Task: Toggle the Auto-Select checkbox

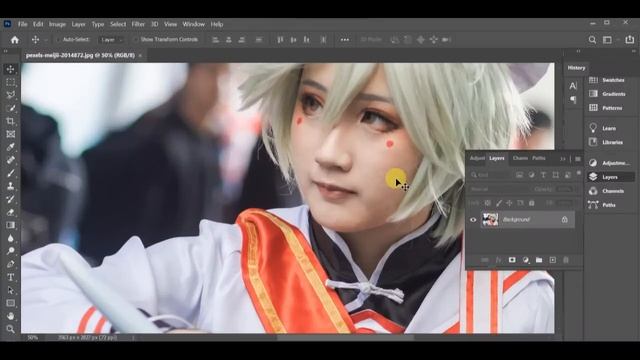Action: click(59, 40)
